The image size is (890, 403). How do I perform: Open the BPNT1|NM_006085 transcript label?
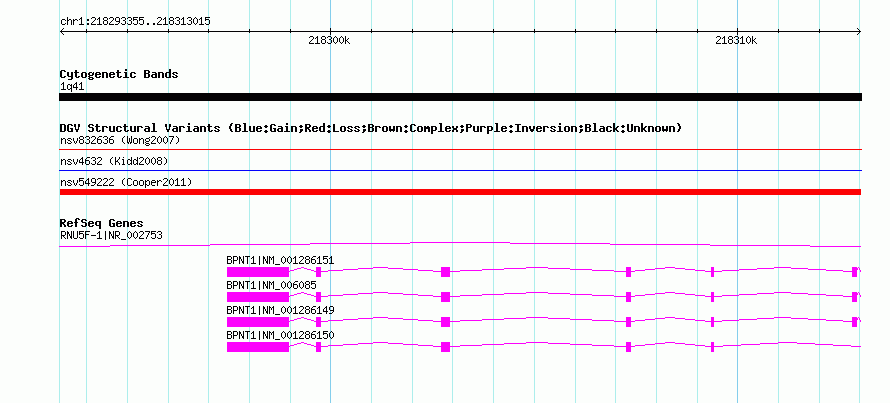271,286
